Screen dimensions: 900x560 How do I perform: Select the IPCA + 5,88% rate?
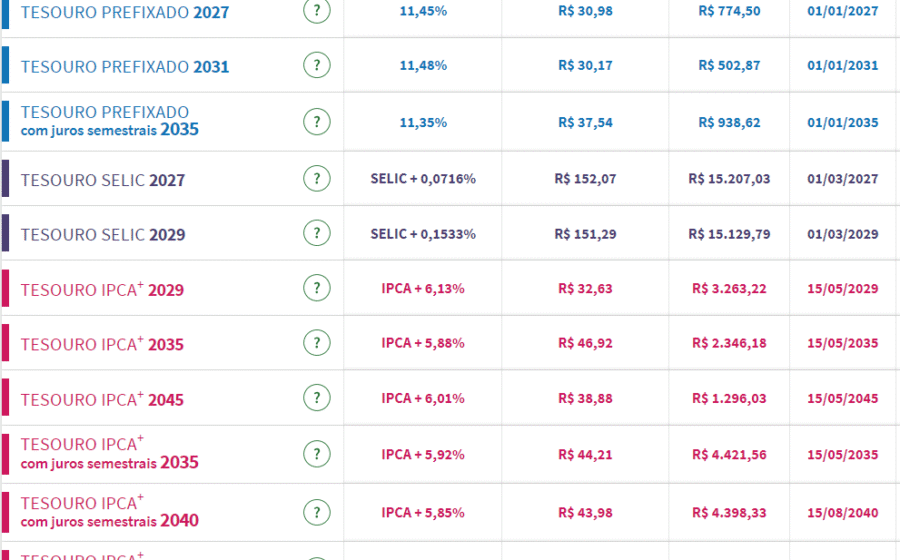[423, 343]
